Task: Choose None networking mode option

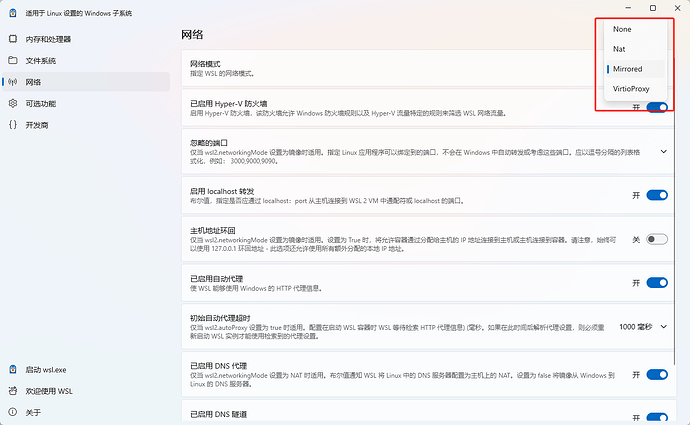Action: pos(635,29)
